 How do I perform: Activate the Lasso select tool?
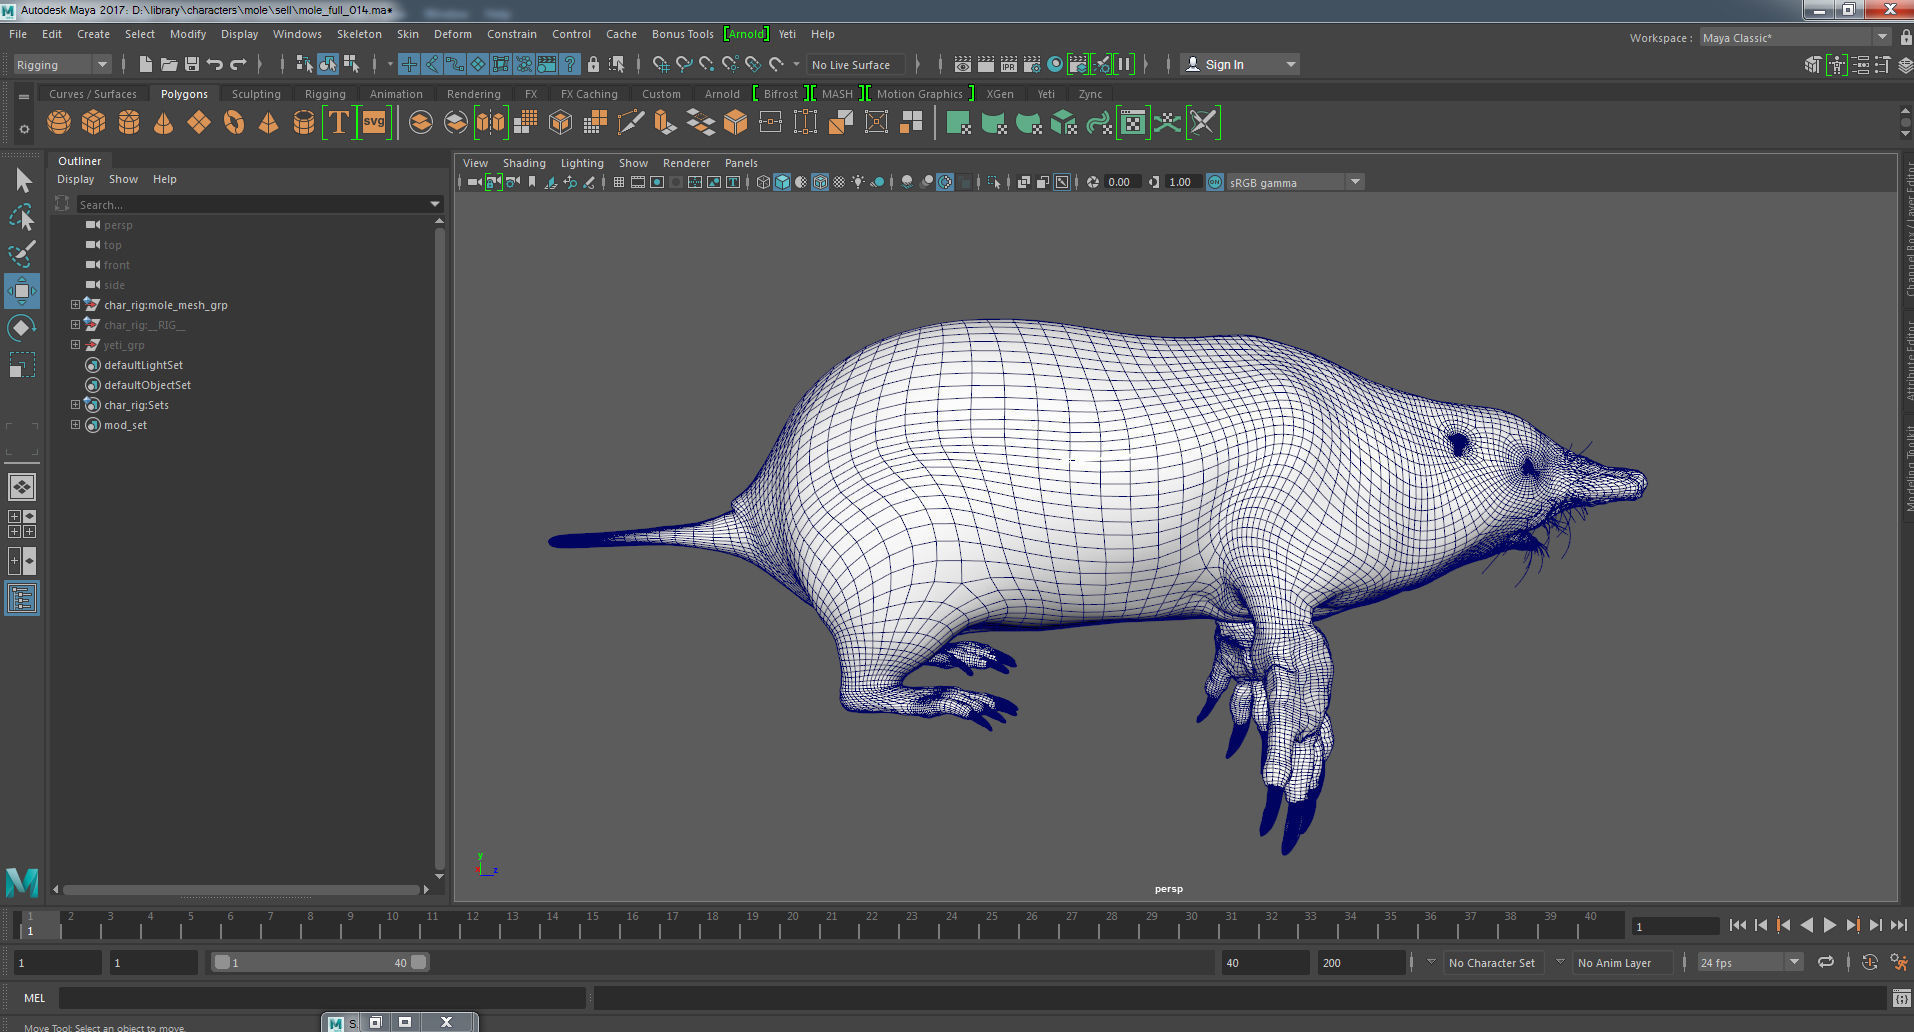pos(22,217)
